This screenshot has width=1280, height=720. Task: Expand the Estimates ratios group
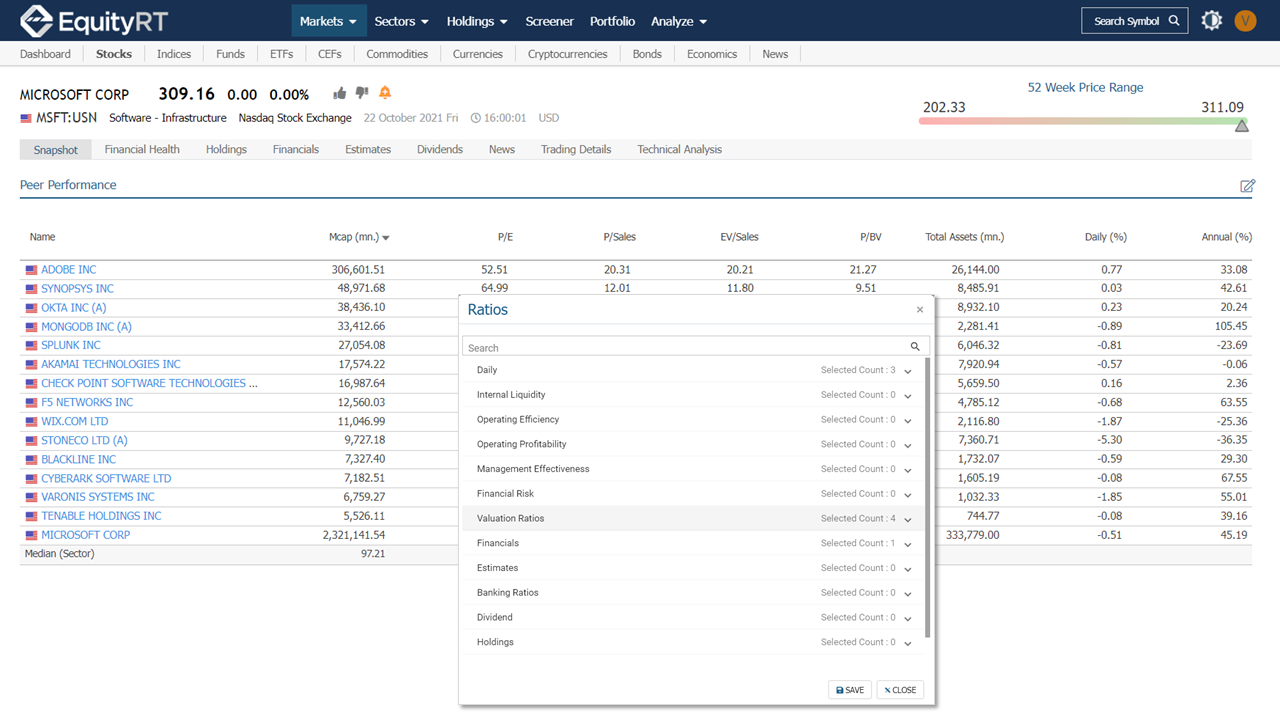point(908,569)
